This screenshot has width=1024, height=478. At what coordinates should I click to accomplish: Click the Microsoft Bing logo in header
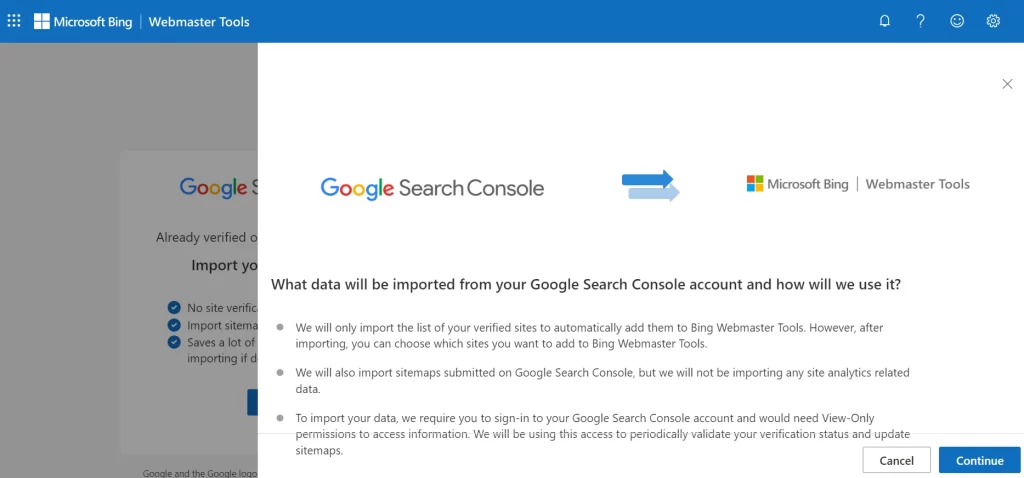[x=83, y=21]
